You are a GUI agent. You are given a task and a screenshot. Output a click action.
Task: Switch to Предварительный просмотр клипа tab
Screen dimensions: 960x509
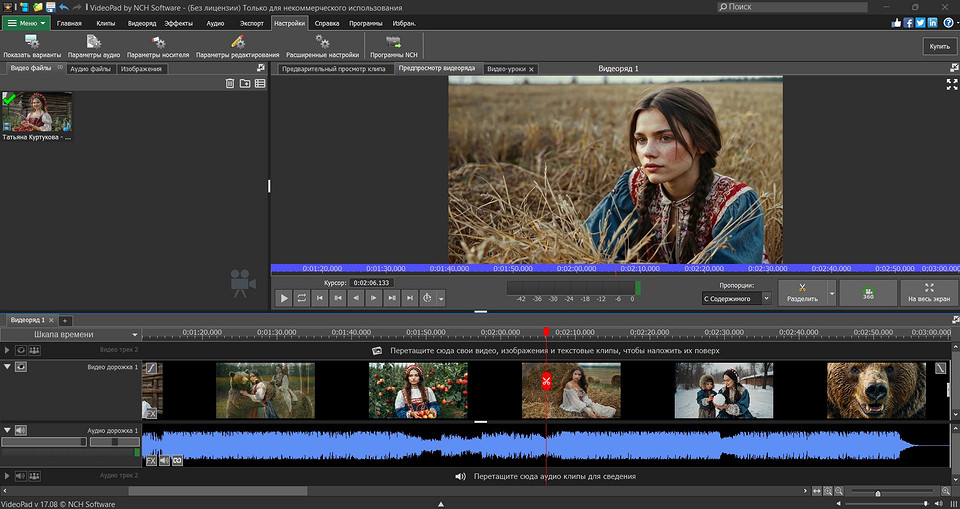point(334,69)
